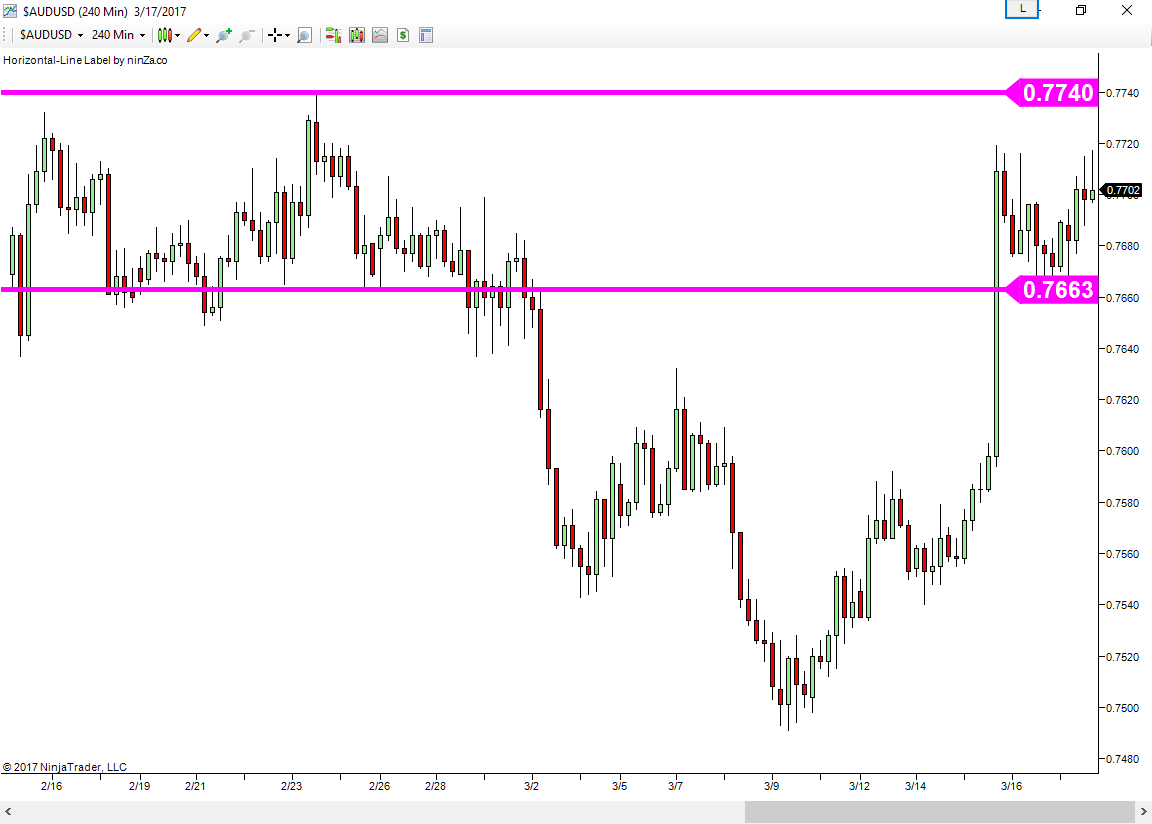Click the horizontal scrollbar thumb
Image resolution: width=1152 pixels, height=824 pixels.
(940, 812)
